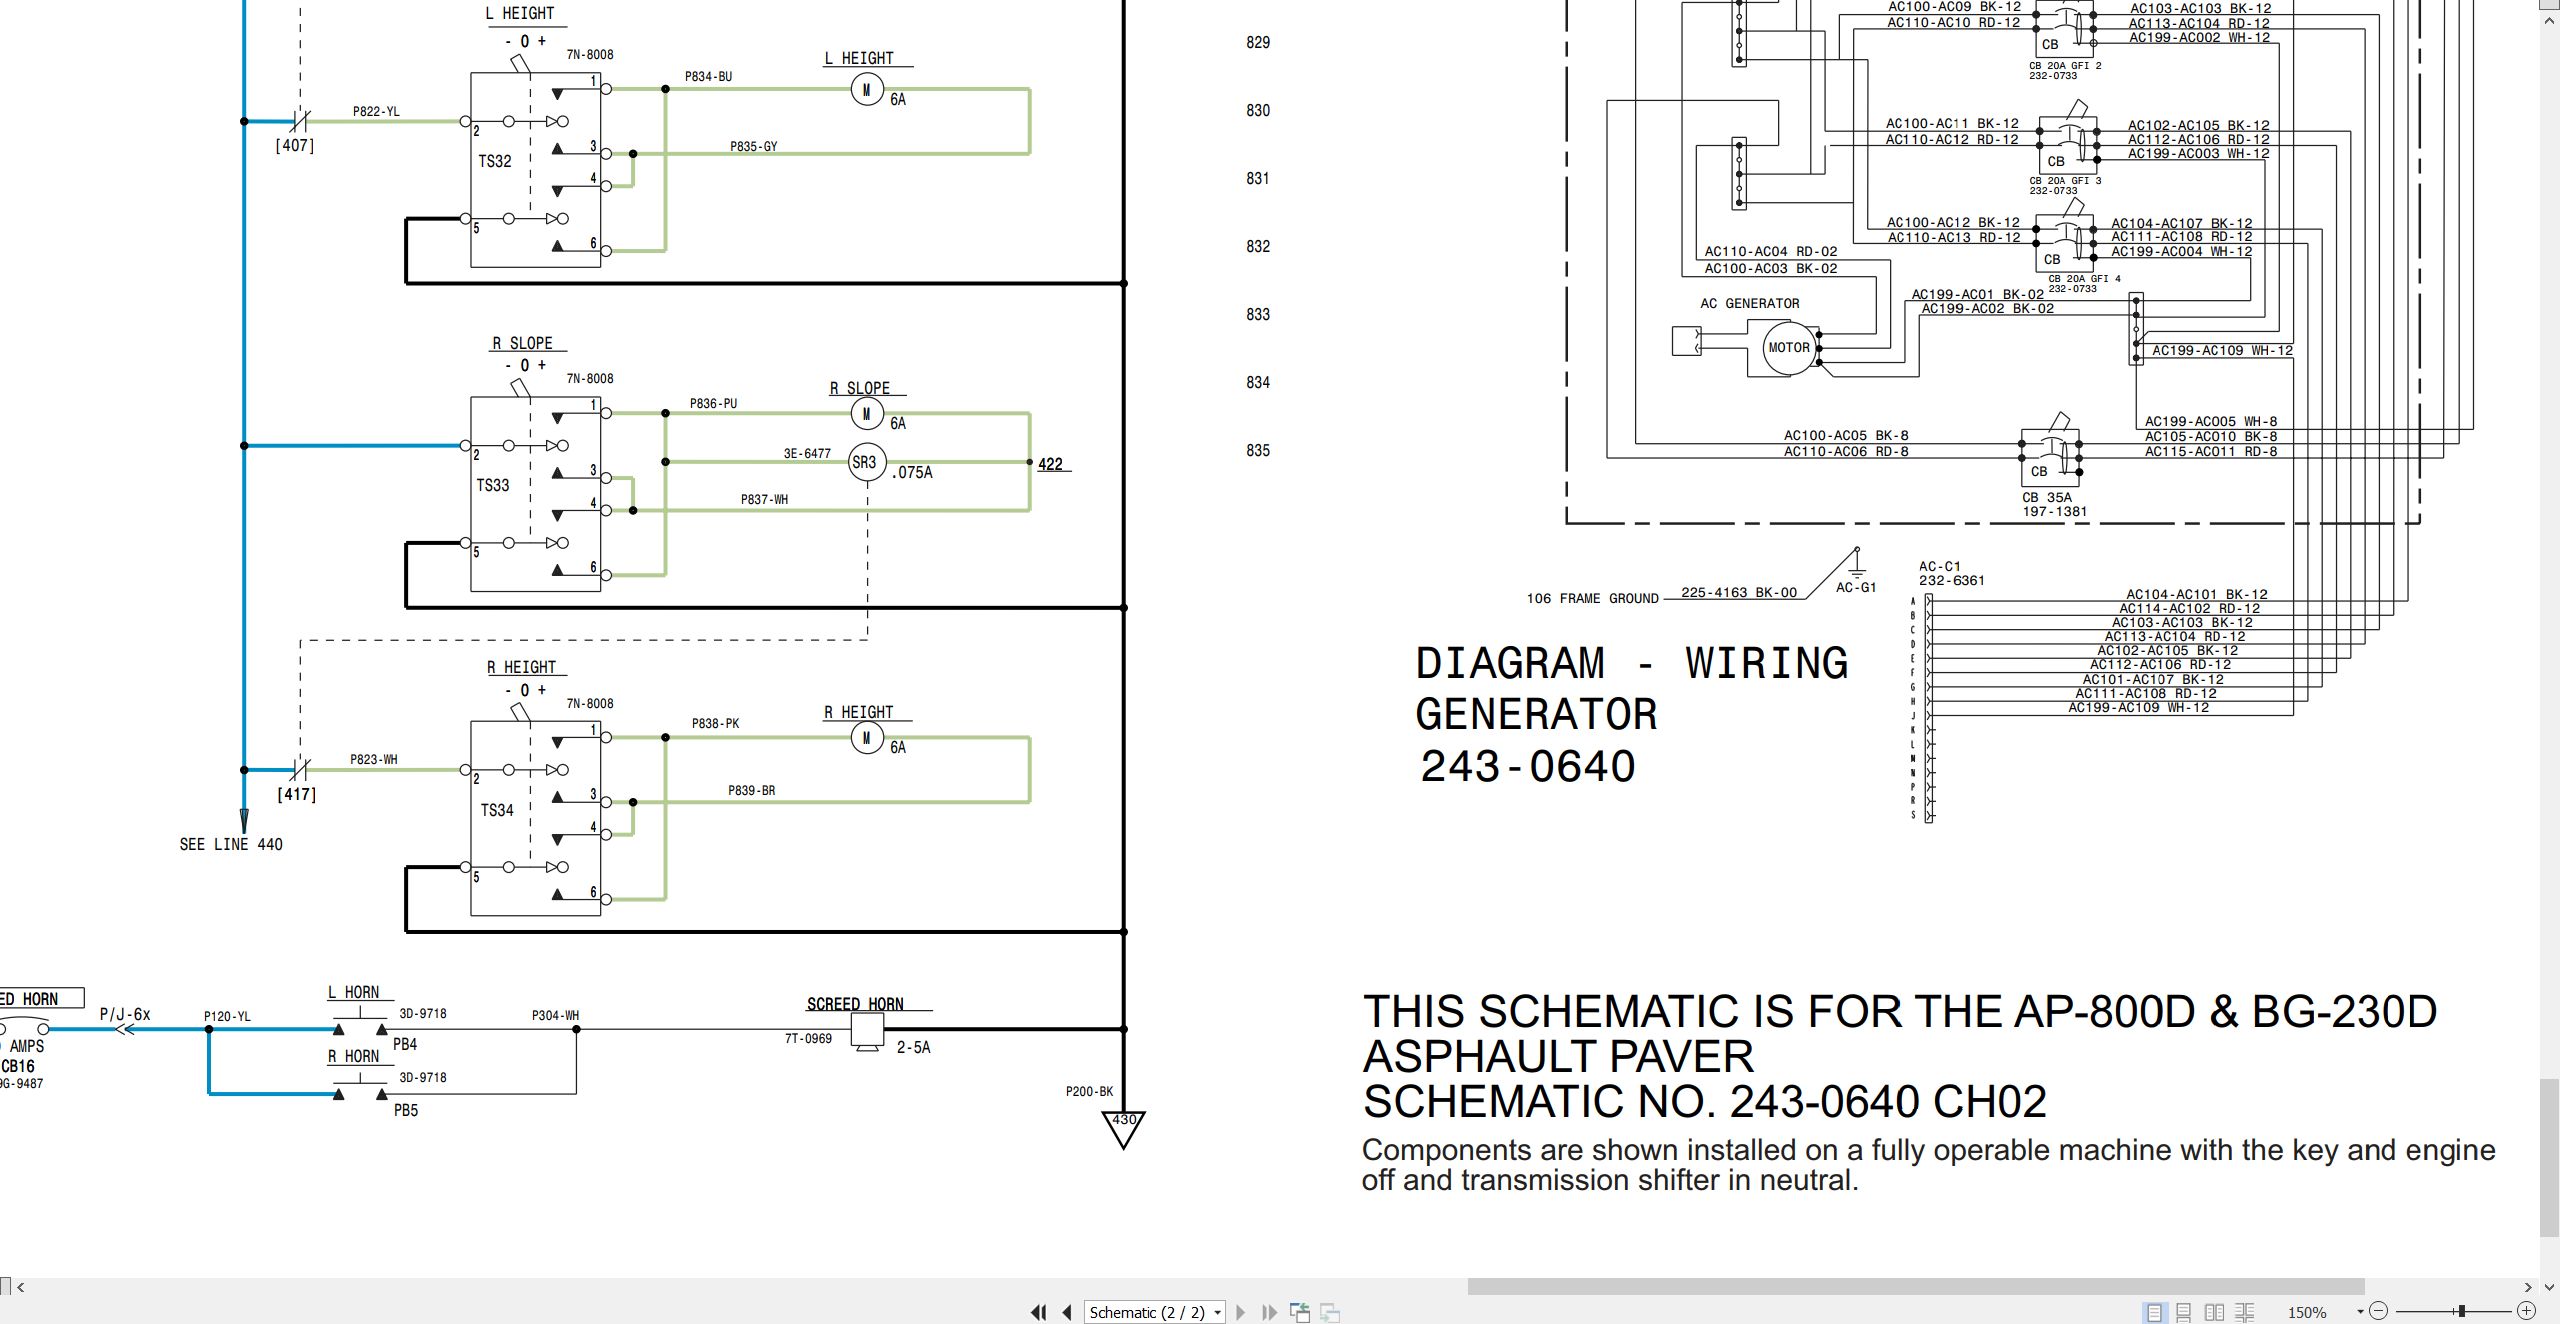Click the vertical scrollbar up arrow
2560x1324 pixels.
pyautogui.click(x=2549, y=20)
